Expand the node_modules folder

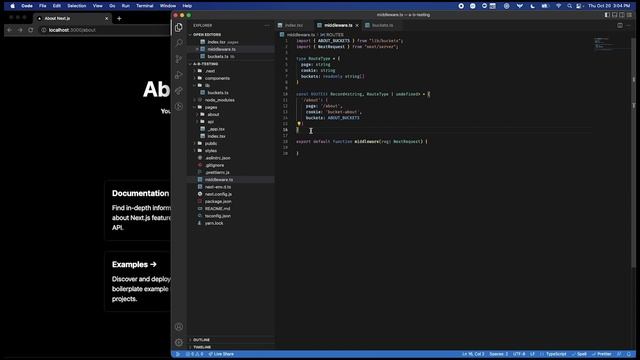pos(231,100)
